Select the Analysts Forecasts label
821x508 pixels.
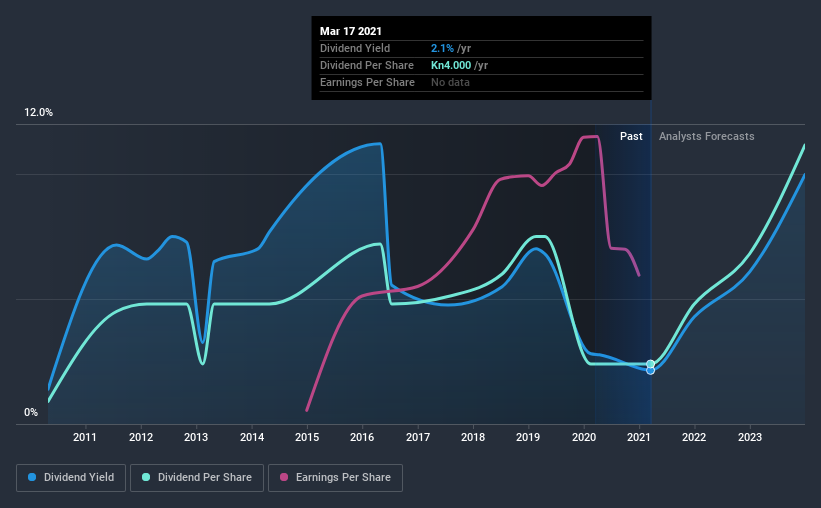[x=706, y=136]
